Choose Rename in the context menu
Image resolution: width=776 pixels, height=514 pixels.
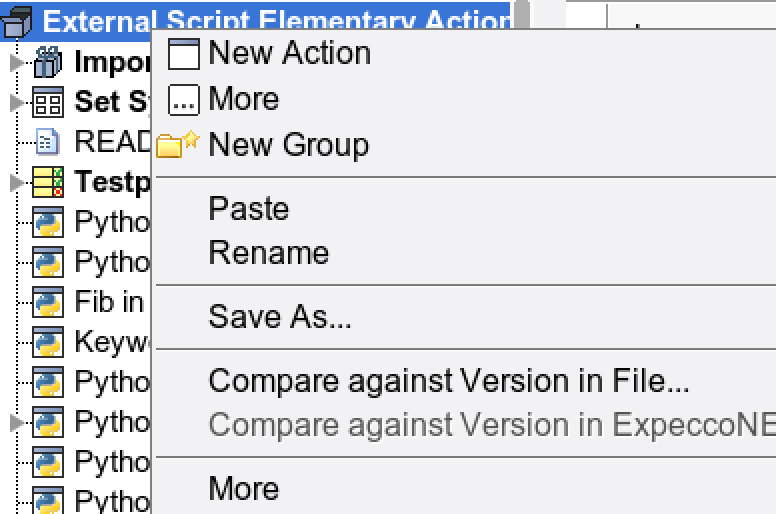click(x=269, y=253)
